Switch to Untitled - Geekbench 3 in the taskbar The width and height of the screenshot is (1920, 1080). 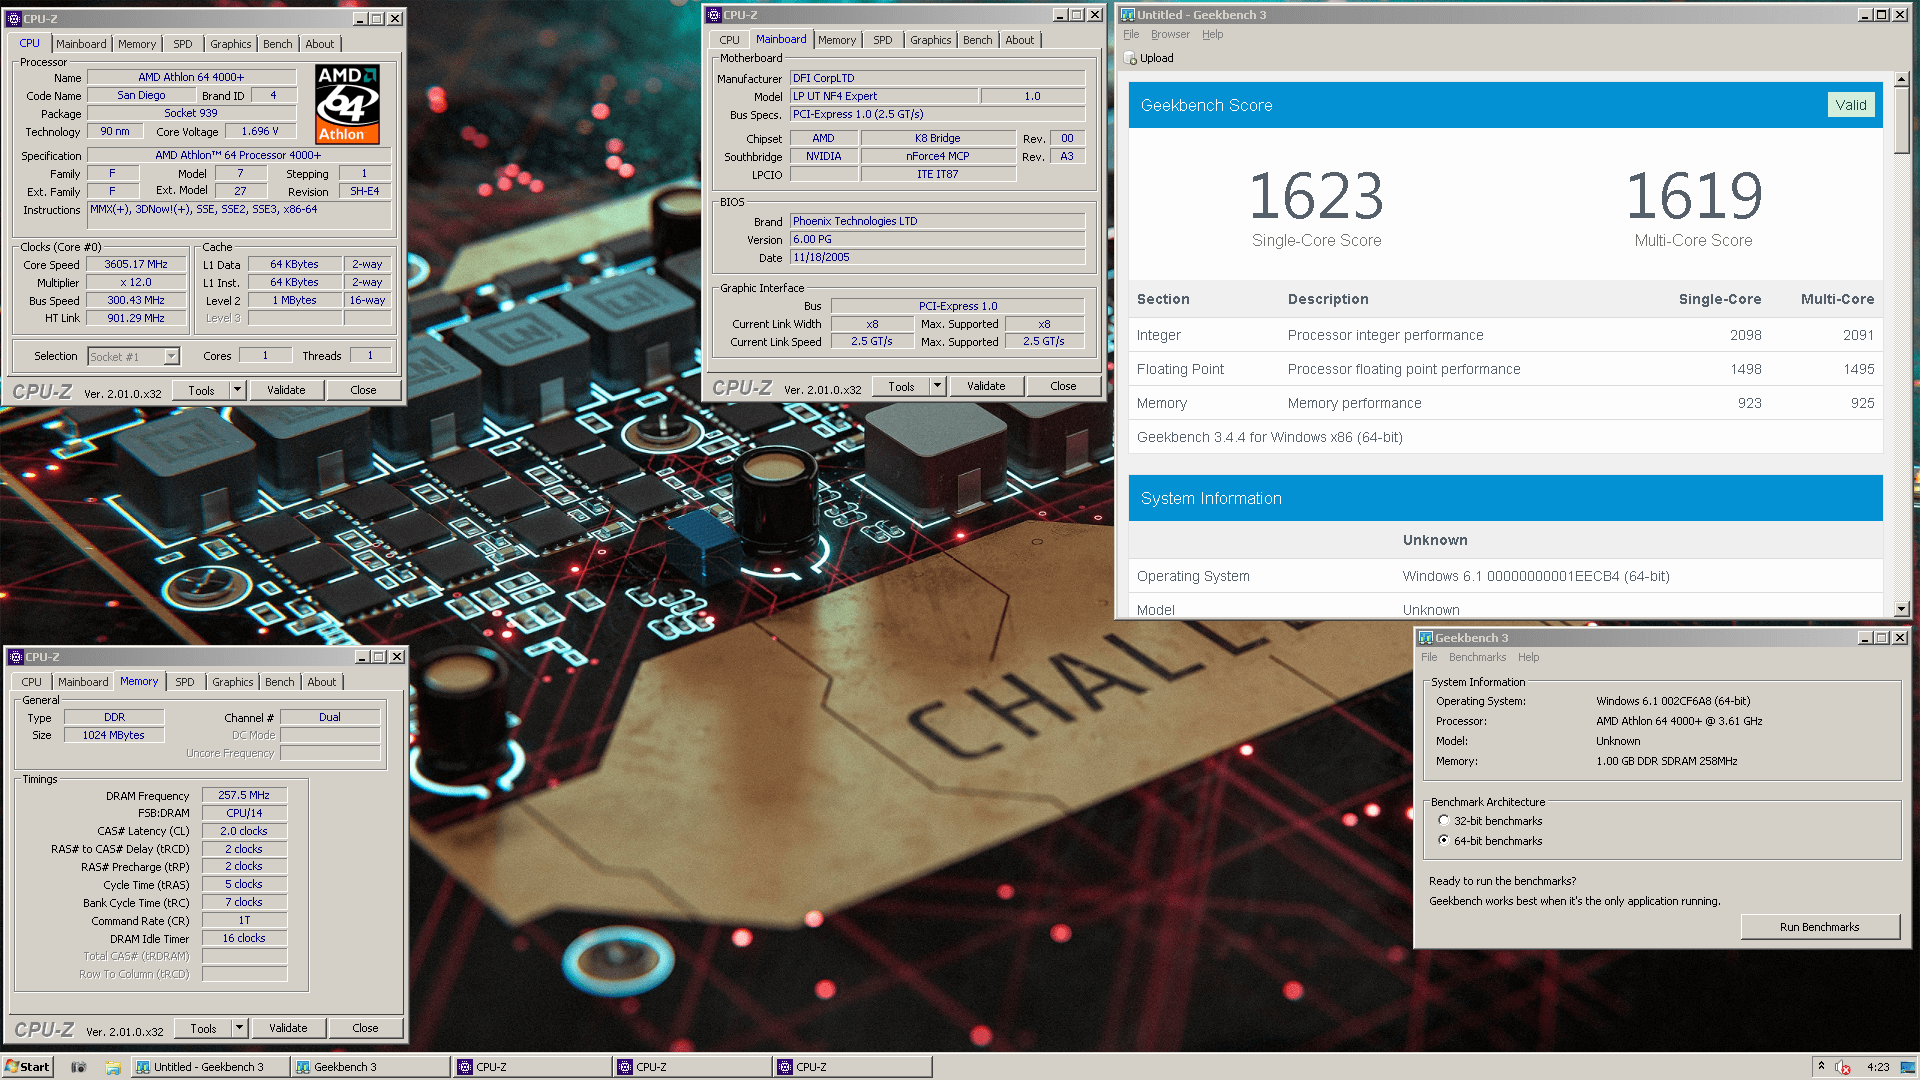tap(210, 1067)
